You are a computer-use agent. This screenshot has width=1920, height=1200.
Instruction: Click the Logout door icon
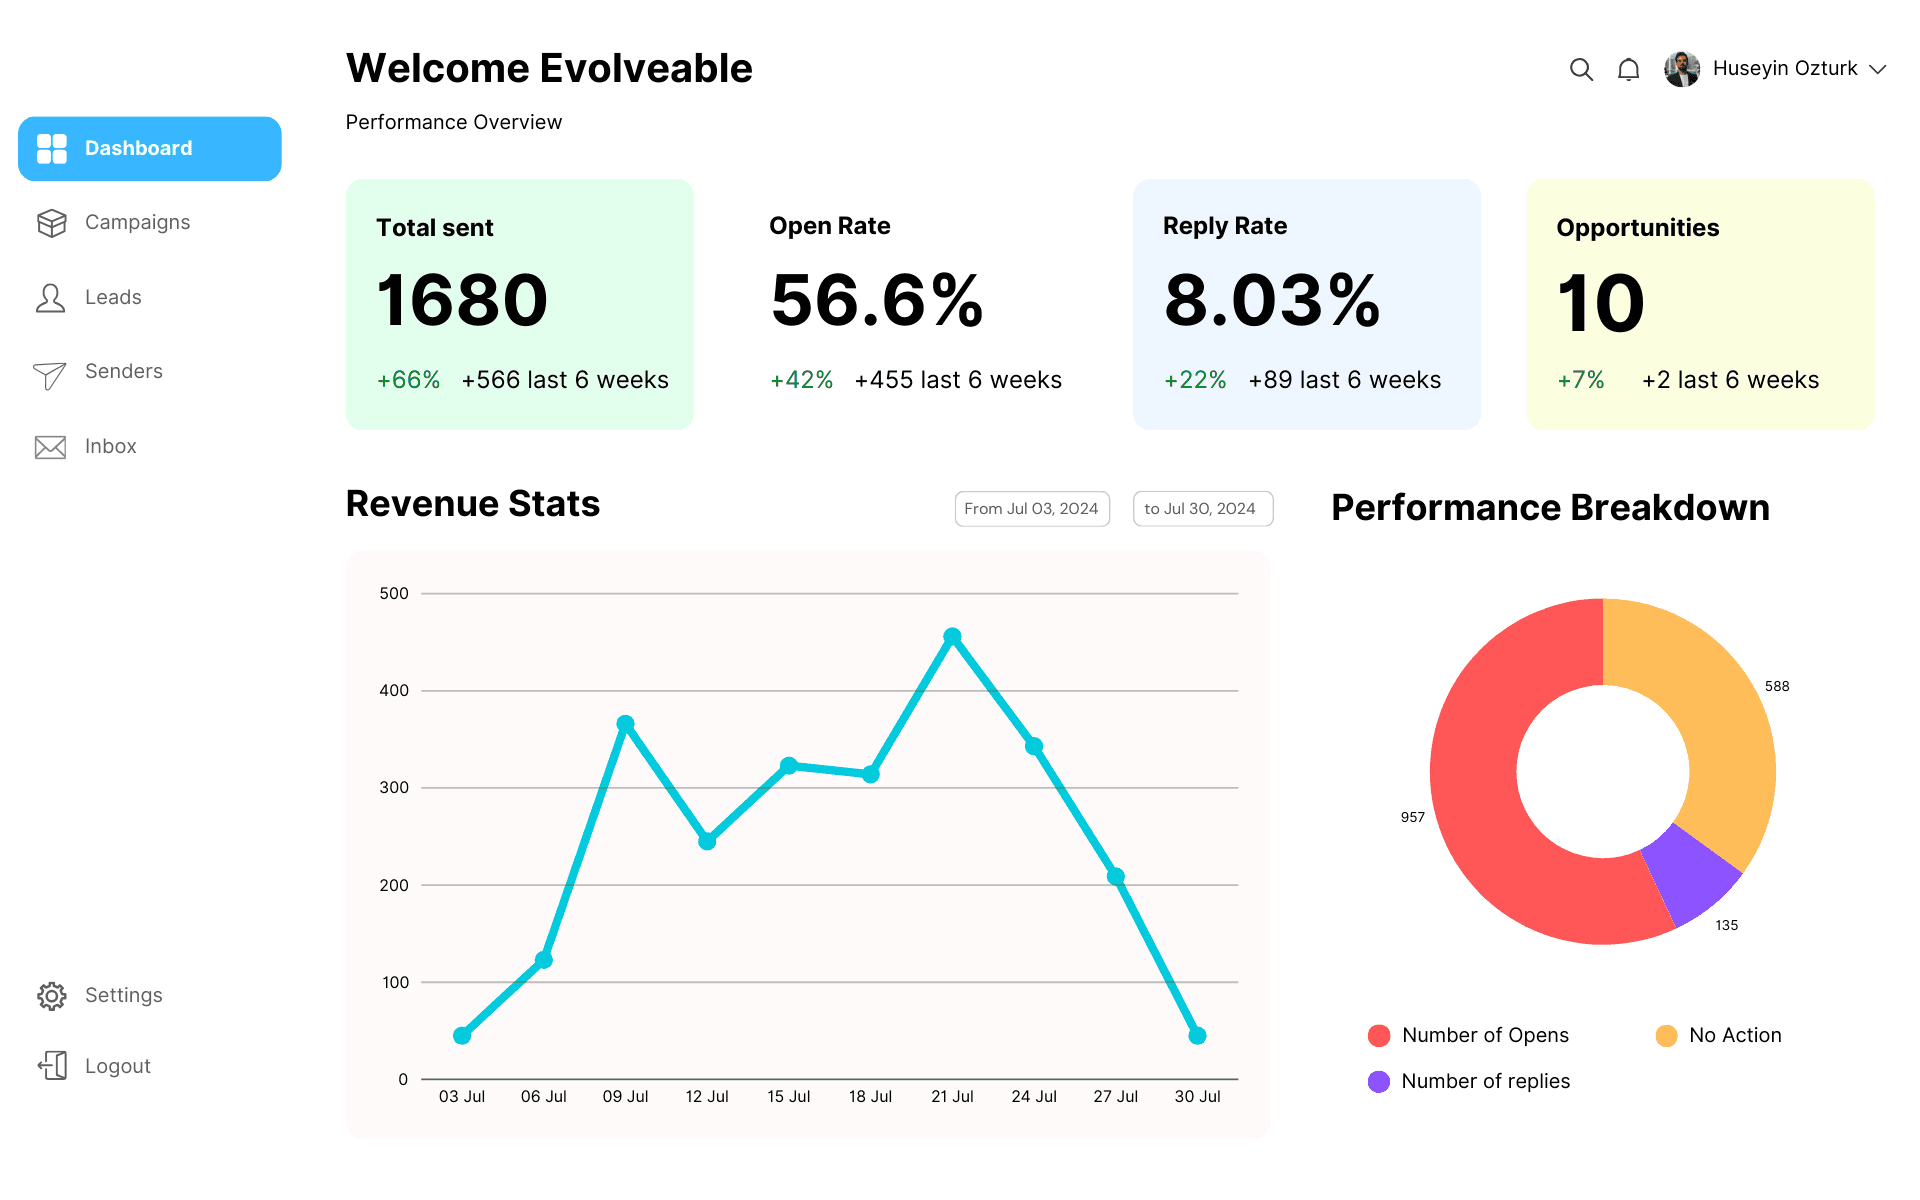point(53,1066)
